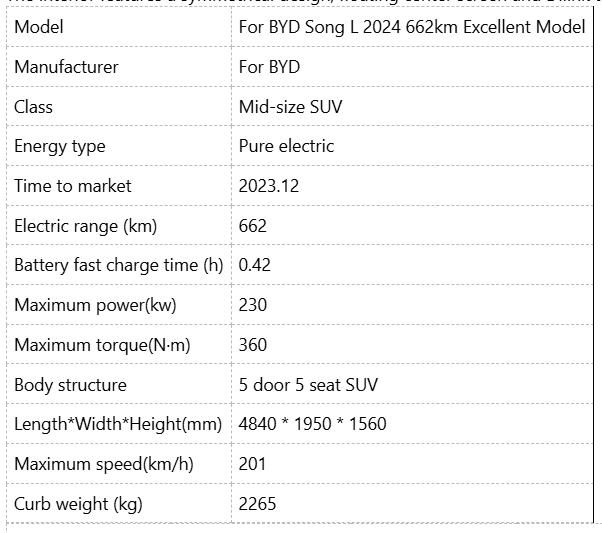Click the 'Energy type' label
Image resolution: width=602 pixels, height=533 pixels.
point(60,146)
